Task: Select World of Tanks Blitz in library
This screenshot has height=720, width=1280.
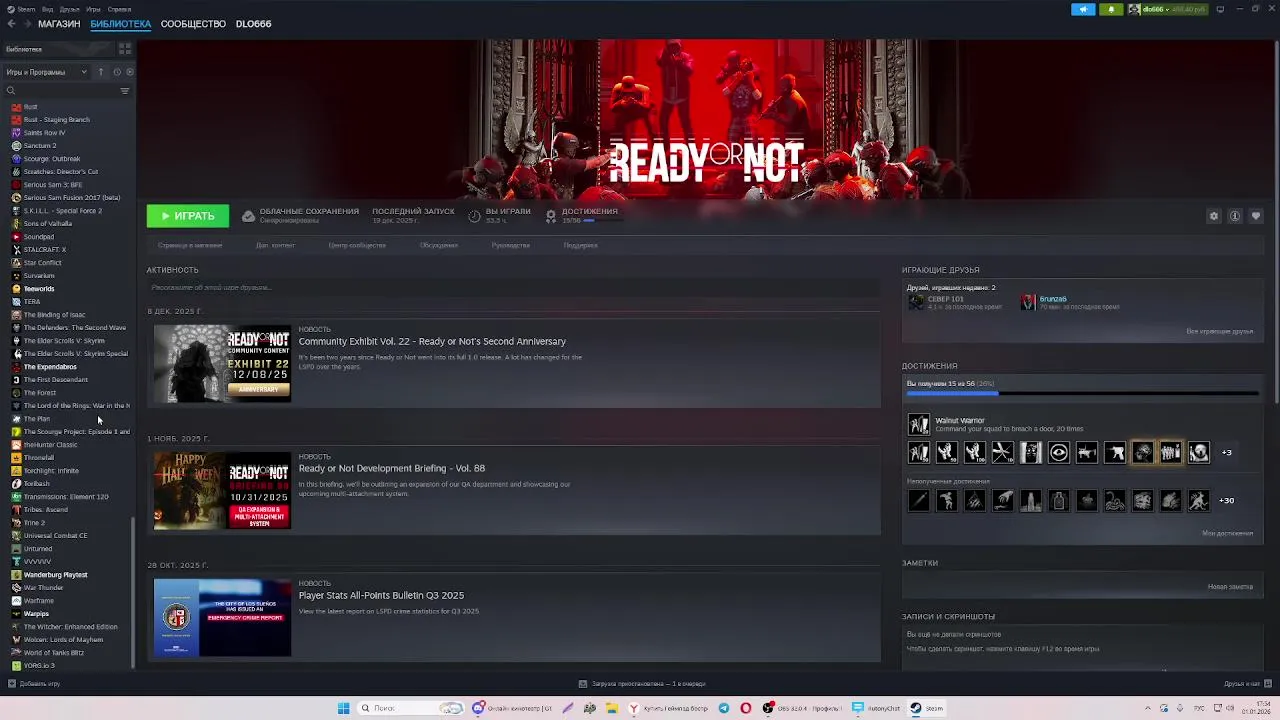Action: (53, 653)
